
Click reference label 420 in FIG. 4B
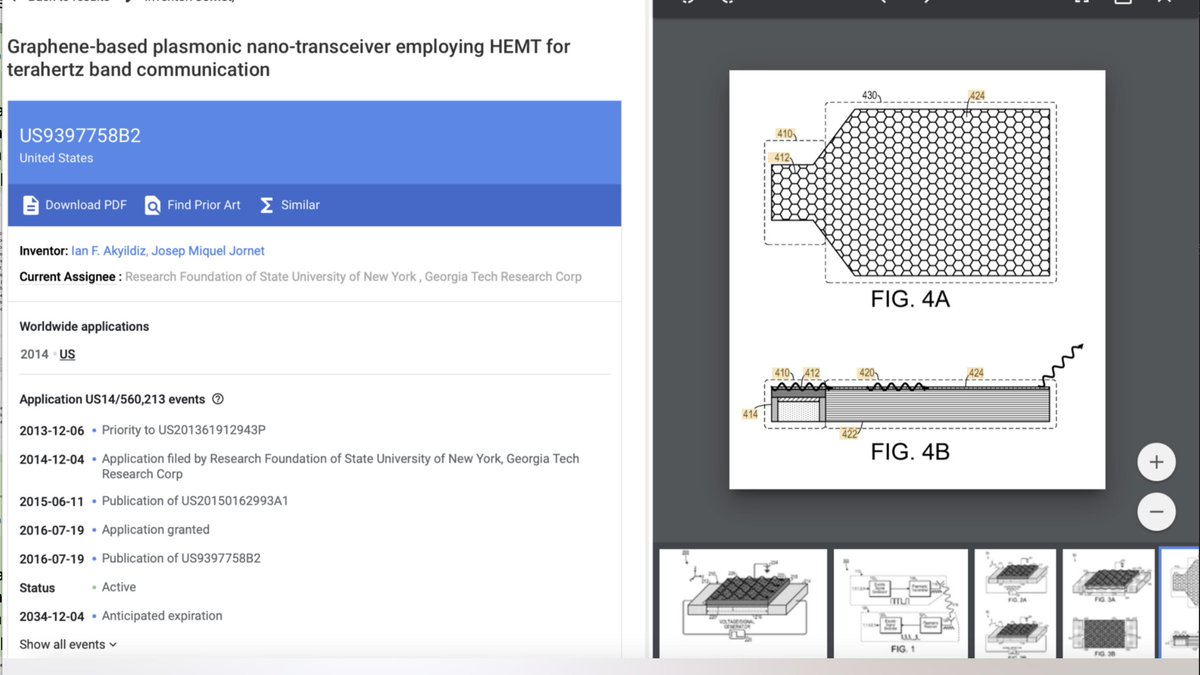tap(867, 374)
